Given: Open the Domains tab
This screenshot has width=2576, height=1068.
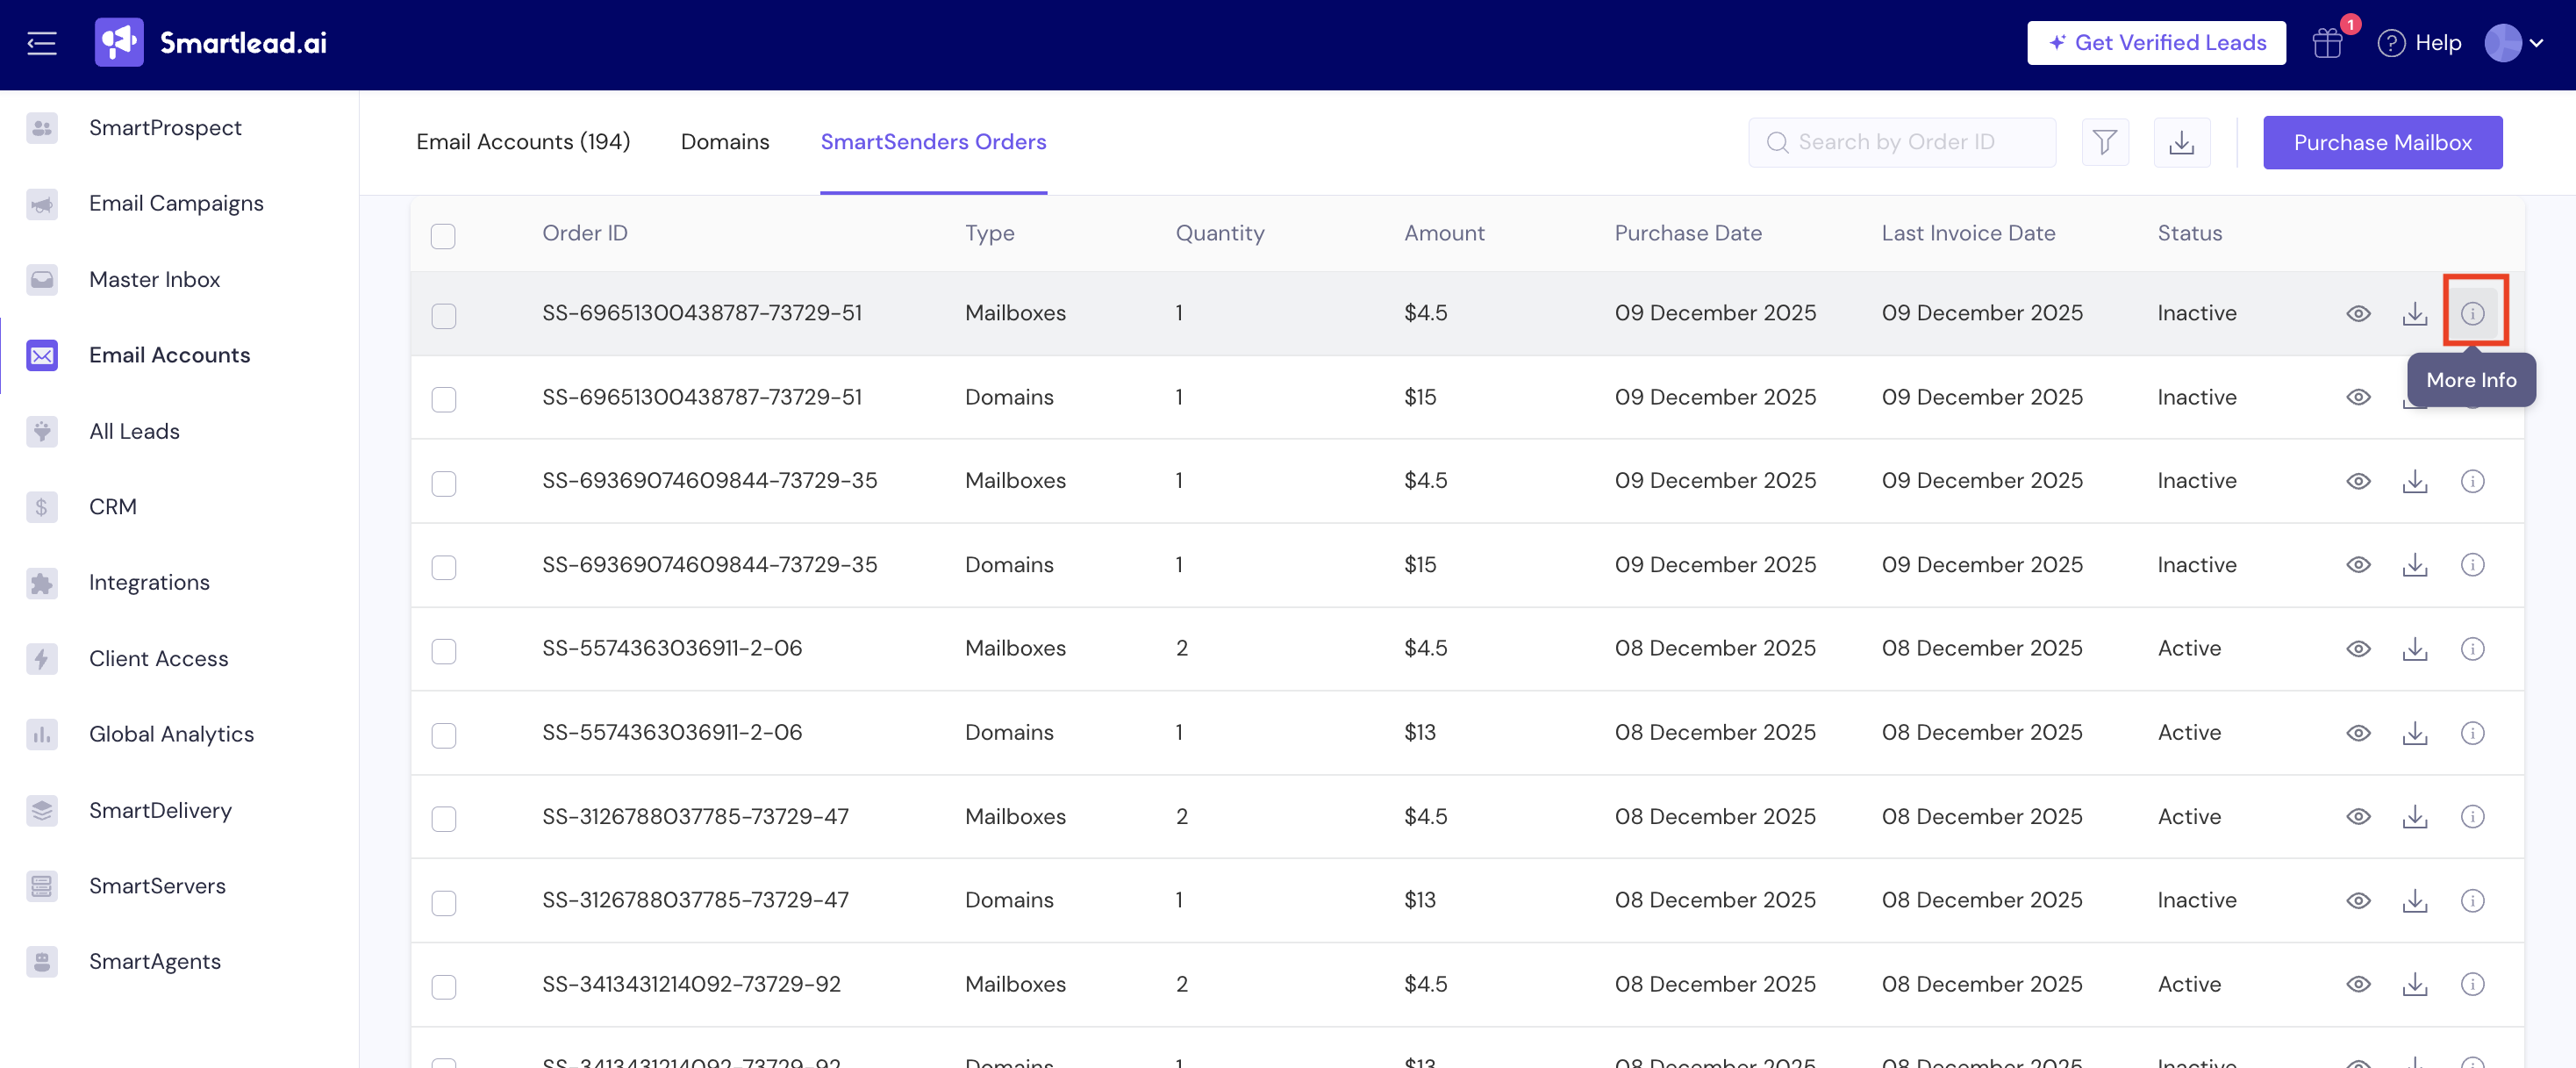Looking at the screenshot, I should [724, 142].
